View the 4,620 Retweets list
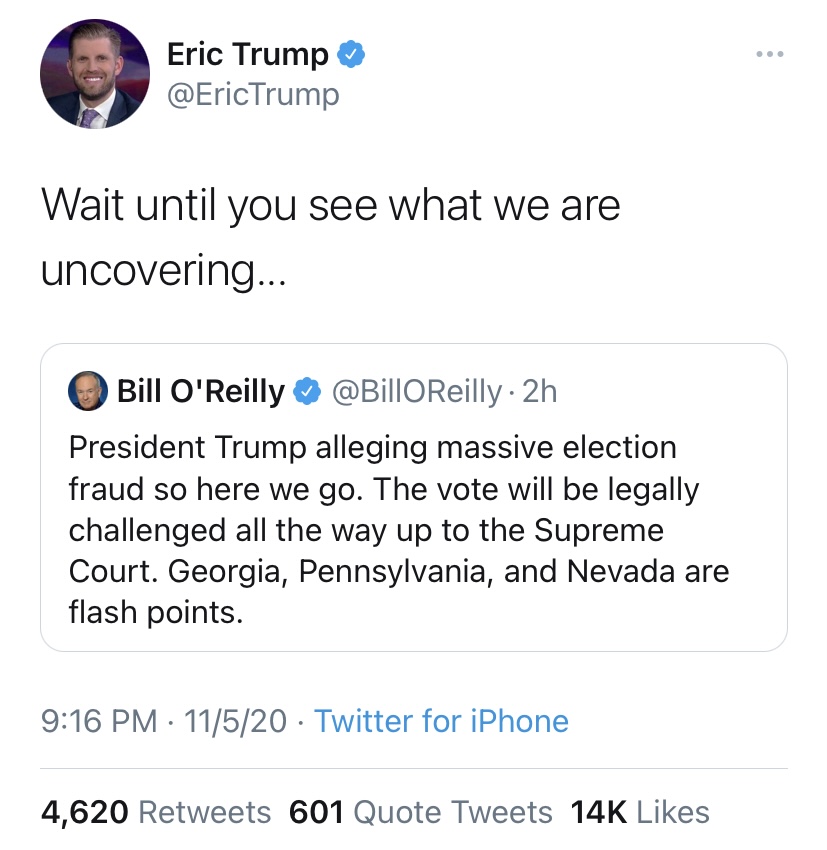The height and width of the screenshot is (850, 827). pos(155,812)
